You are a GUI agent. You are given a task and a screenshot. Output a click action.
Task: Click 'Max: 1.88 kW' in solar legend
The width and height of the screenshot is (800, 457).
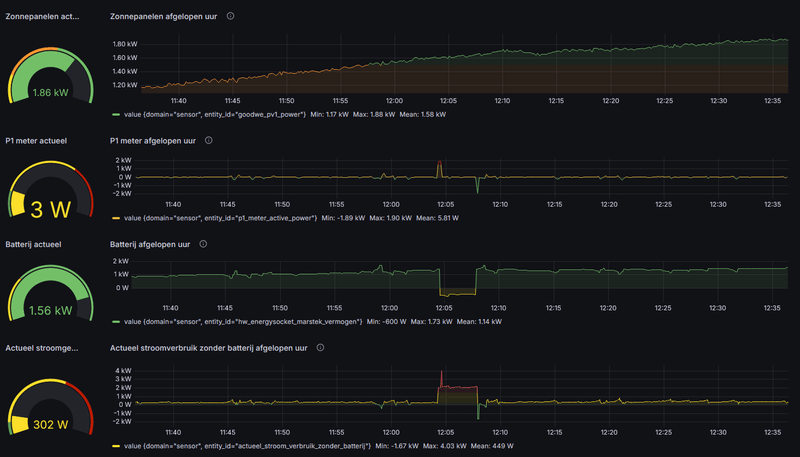coord(374,114)
